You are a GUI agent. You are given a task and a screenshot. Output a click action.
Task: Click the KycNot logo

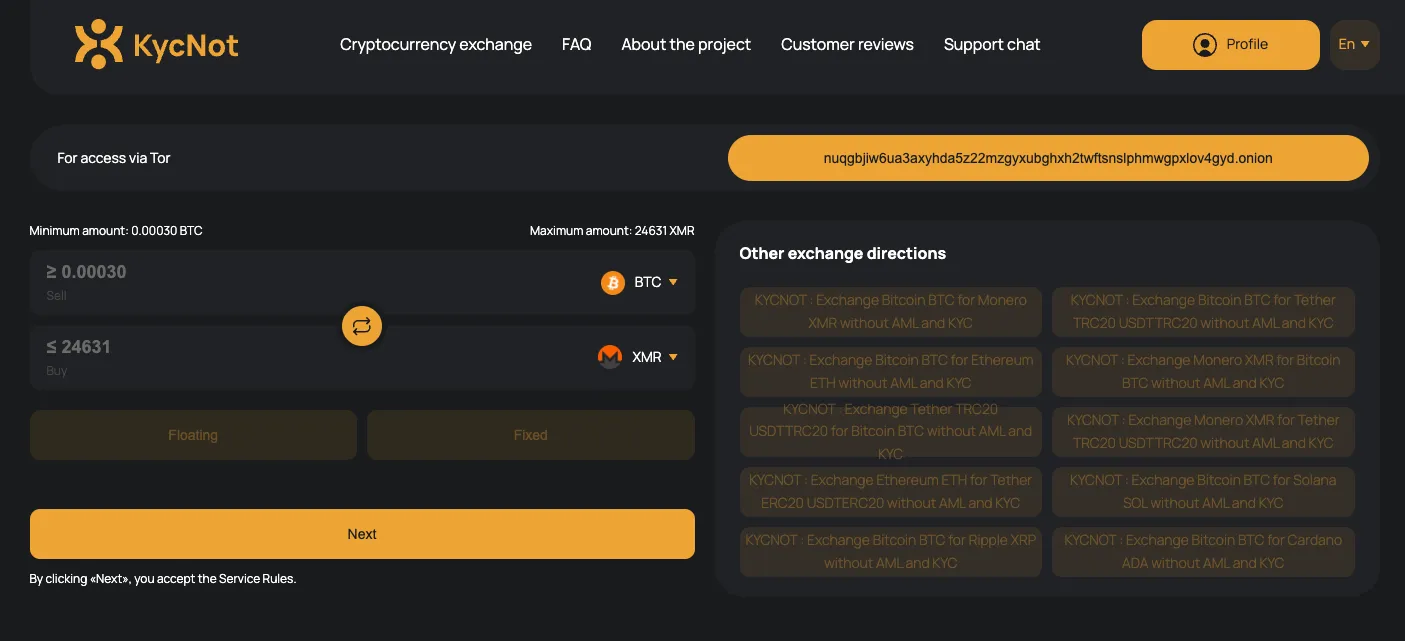click(157, 44)
